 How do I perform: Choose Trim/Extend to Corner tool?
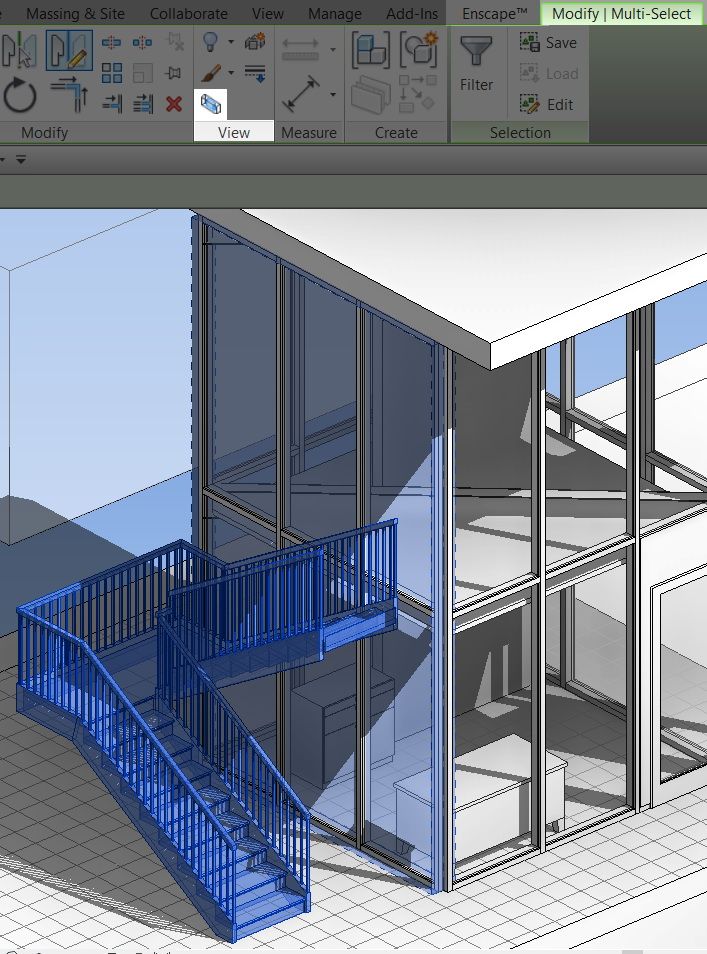pyautogui.click(x=67, y=97)
